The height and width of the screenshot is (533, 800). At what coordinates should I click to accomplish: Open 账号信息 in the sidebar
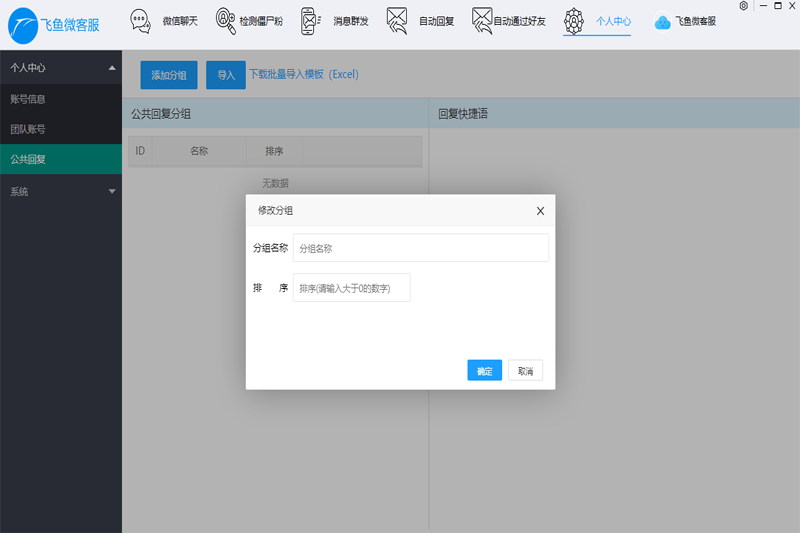tap(28, 99)
